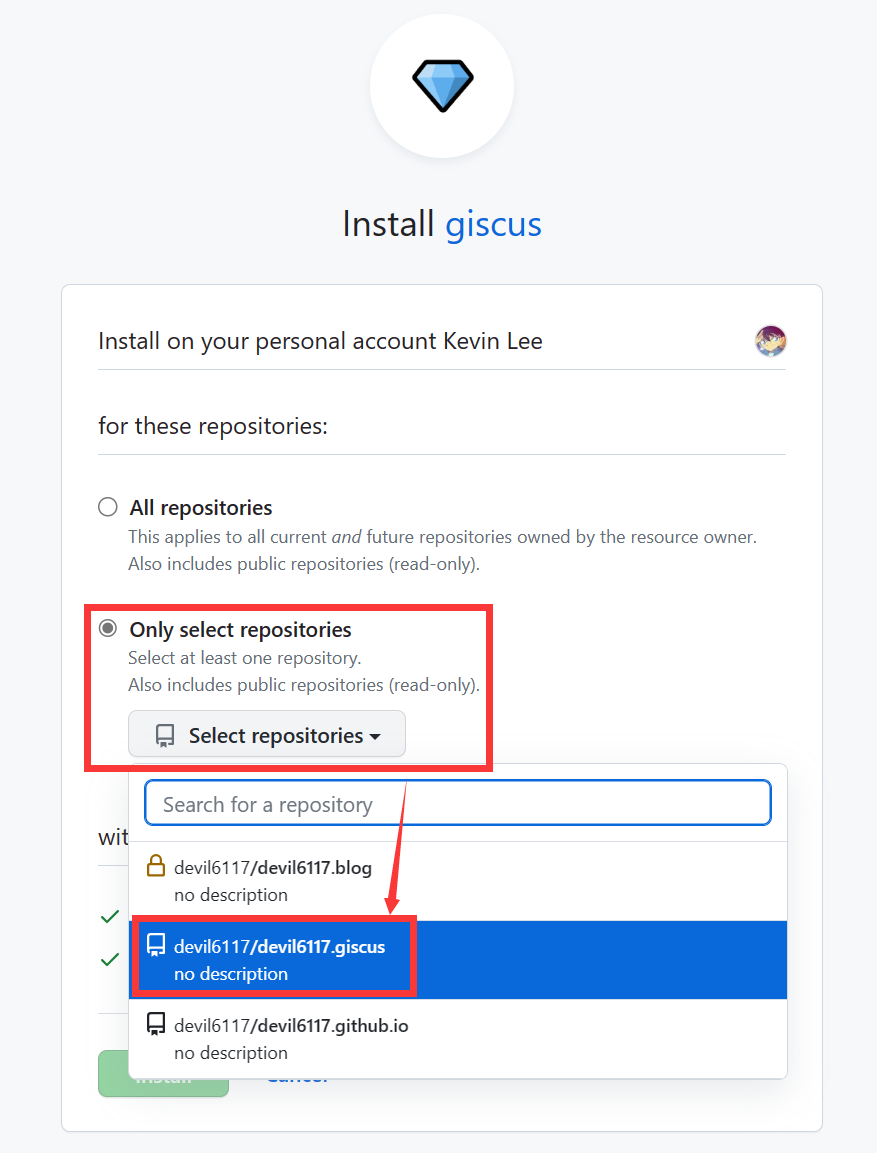This screenshot has width=877, height=1153.
Task: Click the repo icon beside devil6117.github.io
Action: (x=156, y=1024)
